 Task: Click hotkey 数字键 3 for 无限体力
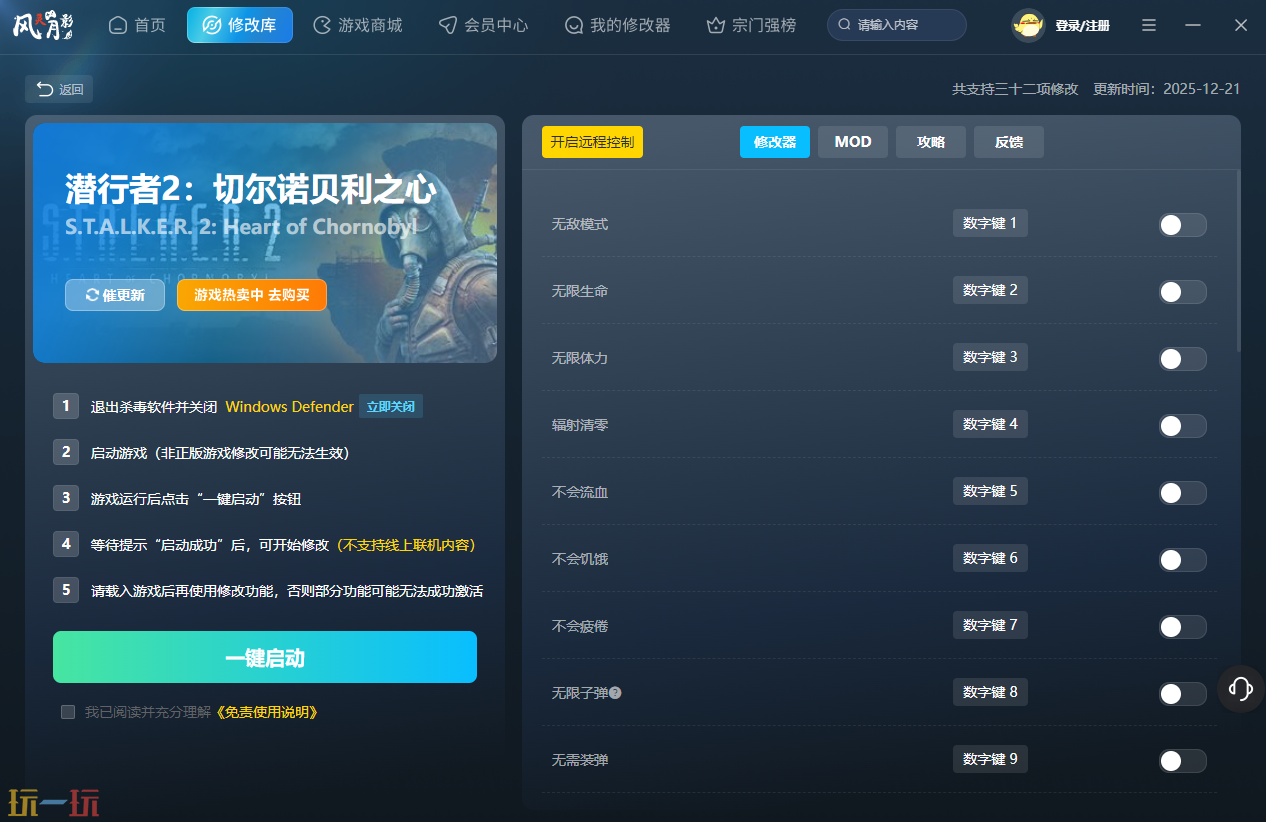coord(990,357)
